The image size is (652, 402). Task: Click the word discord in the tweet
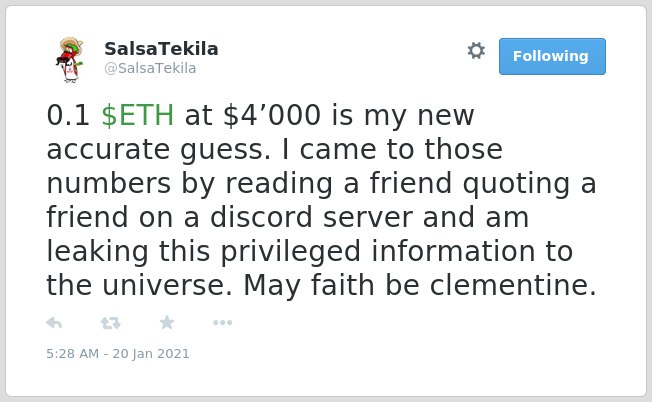pos(261,217)
